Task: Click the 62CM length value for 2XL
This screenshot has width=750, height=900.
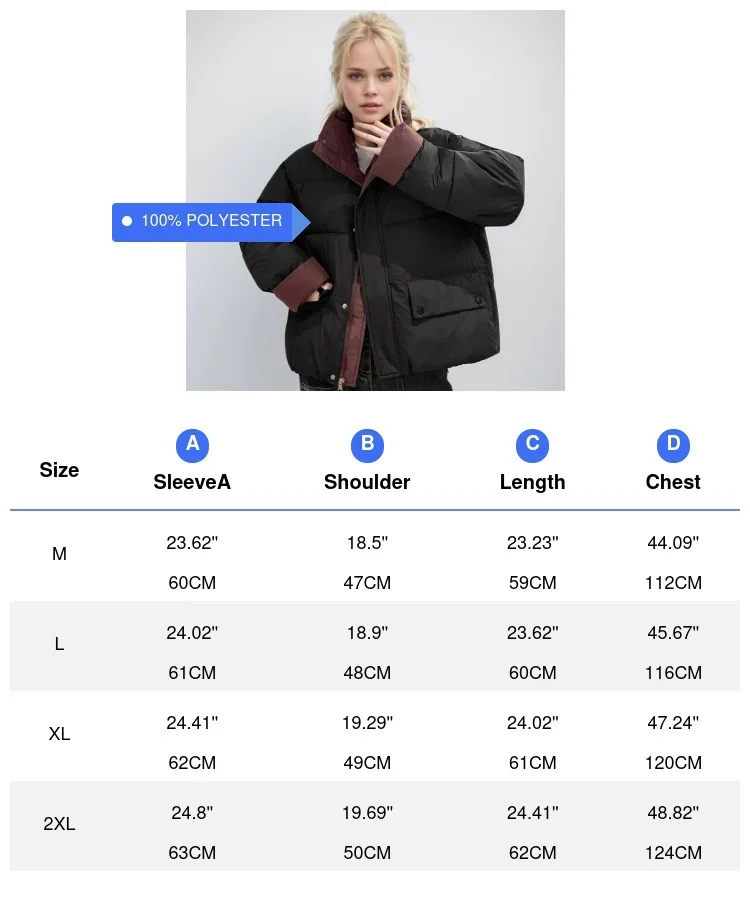Action: coord(532,853)
